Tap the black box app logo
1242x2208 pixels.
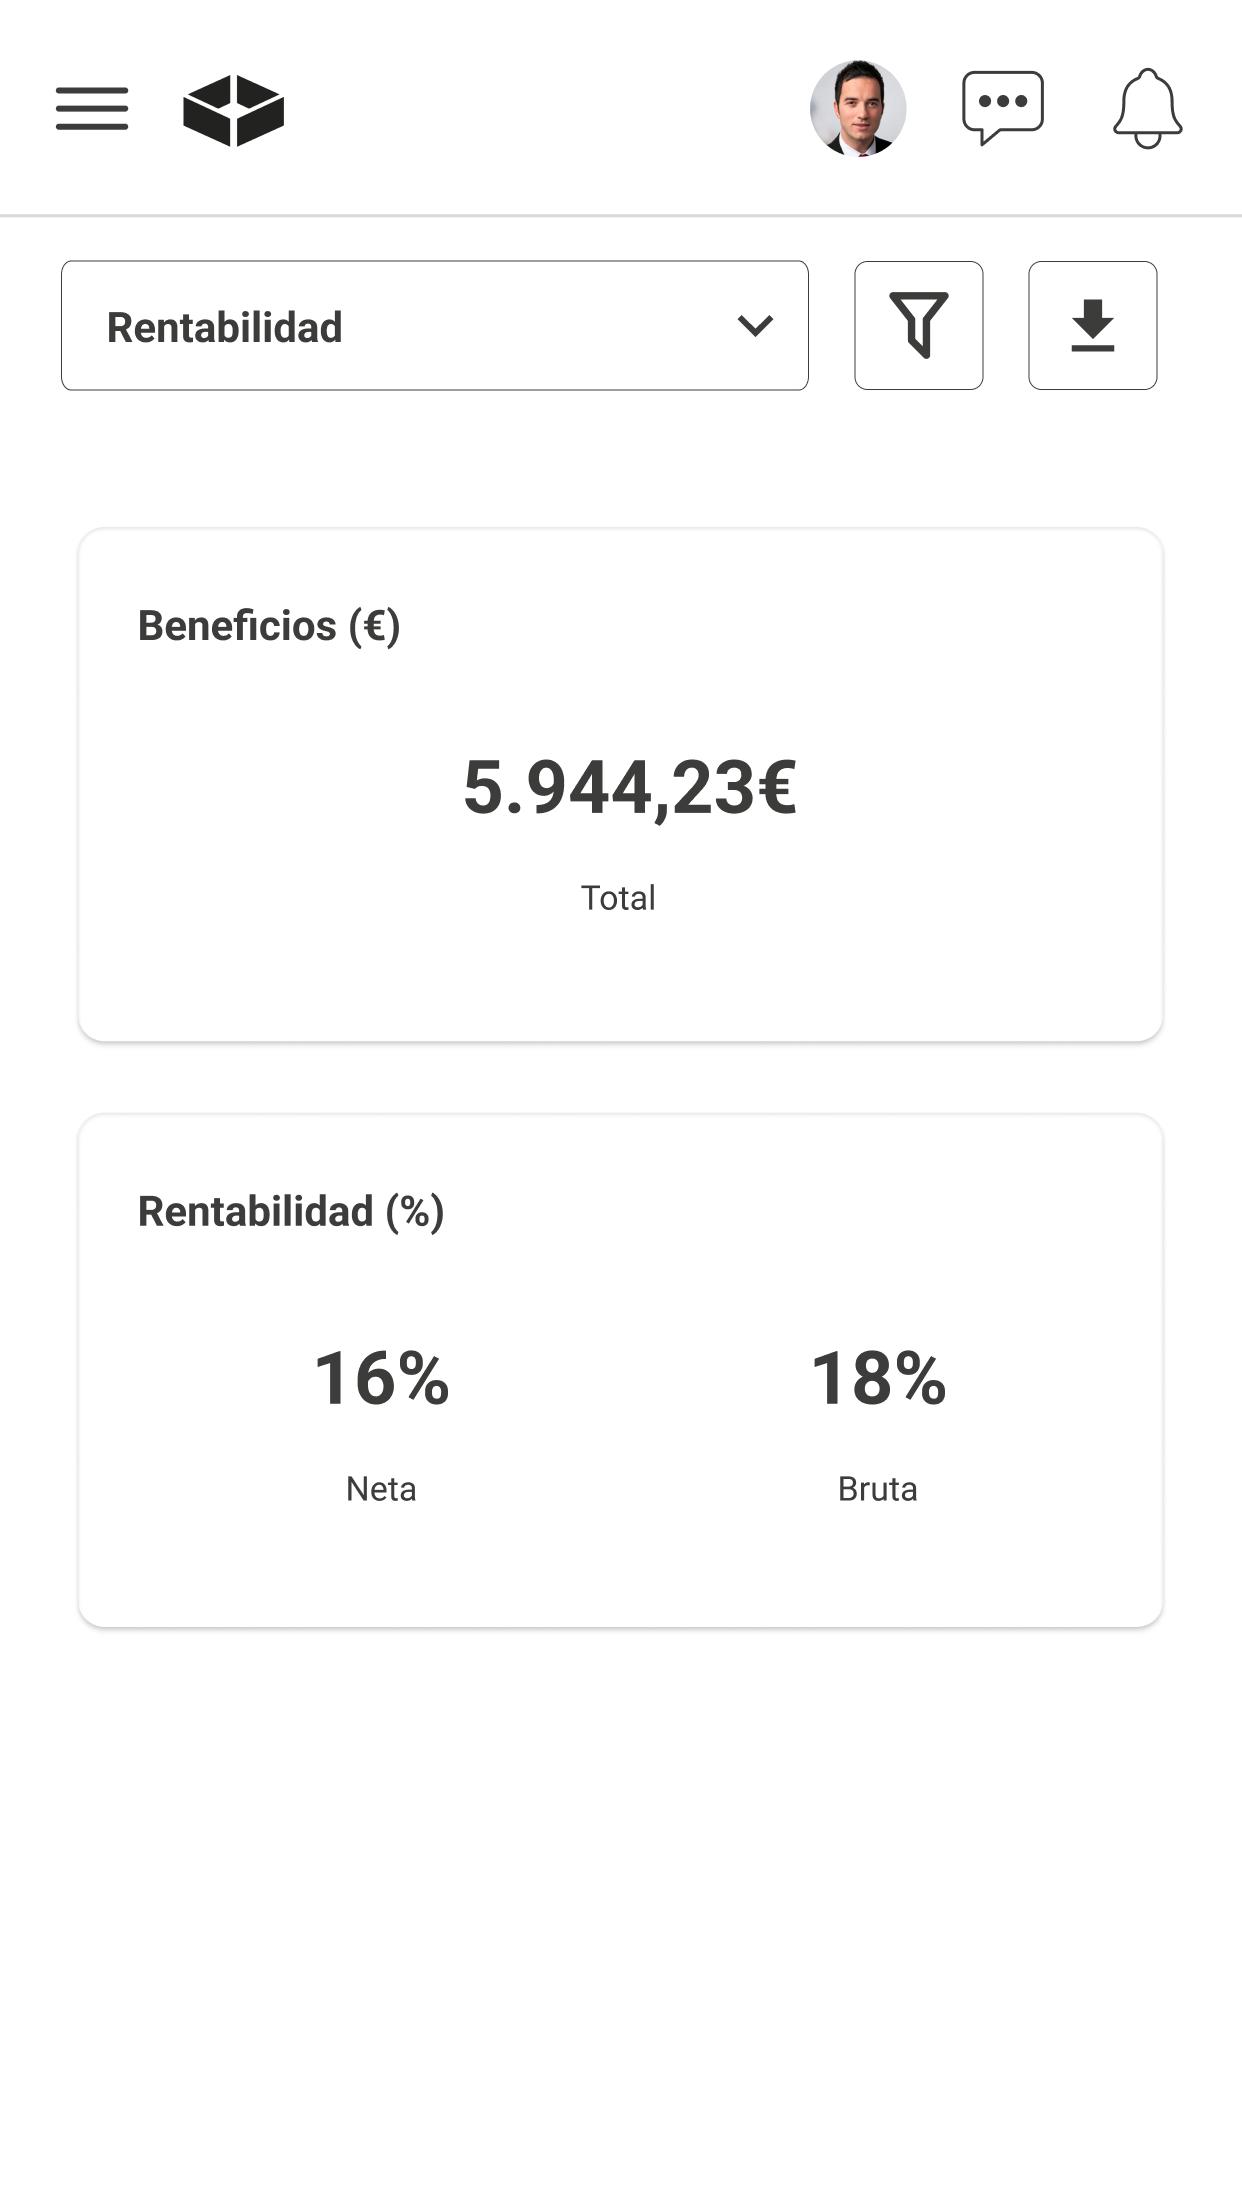tap(234, 110)
